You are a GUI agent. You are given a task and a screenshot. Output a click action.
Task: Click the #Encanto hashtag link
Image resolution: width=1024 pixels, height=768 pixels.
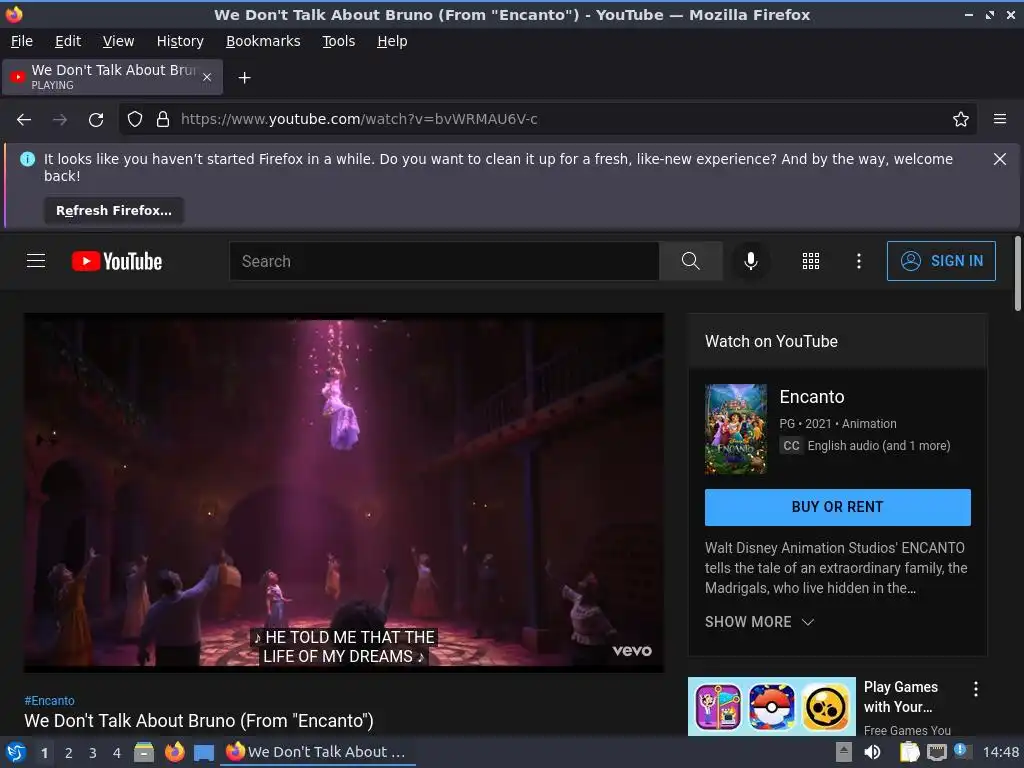(50, 701)
